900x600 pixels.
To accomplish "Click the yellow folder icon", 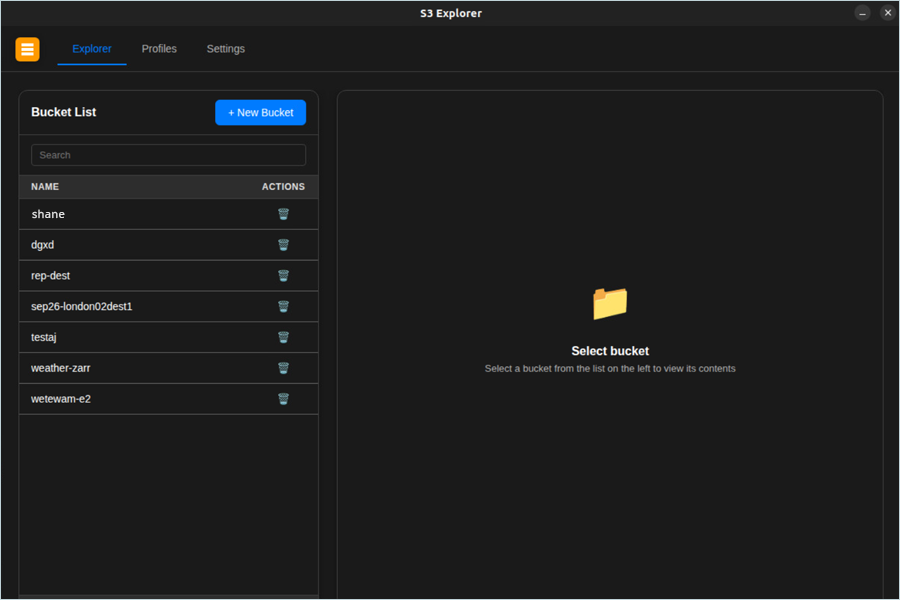I will 610,303.
